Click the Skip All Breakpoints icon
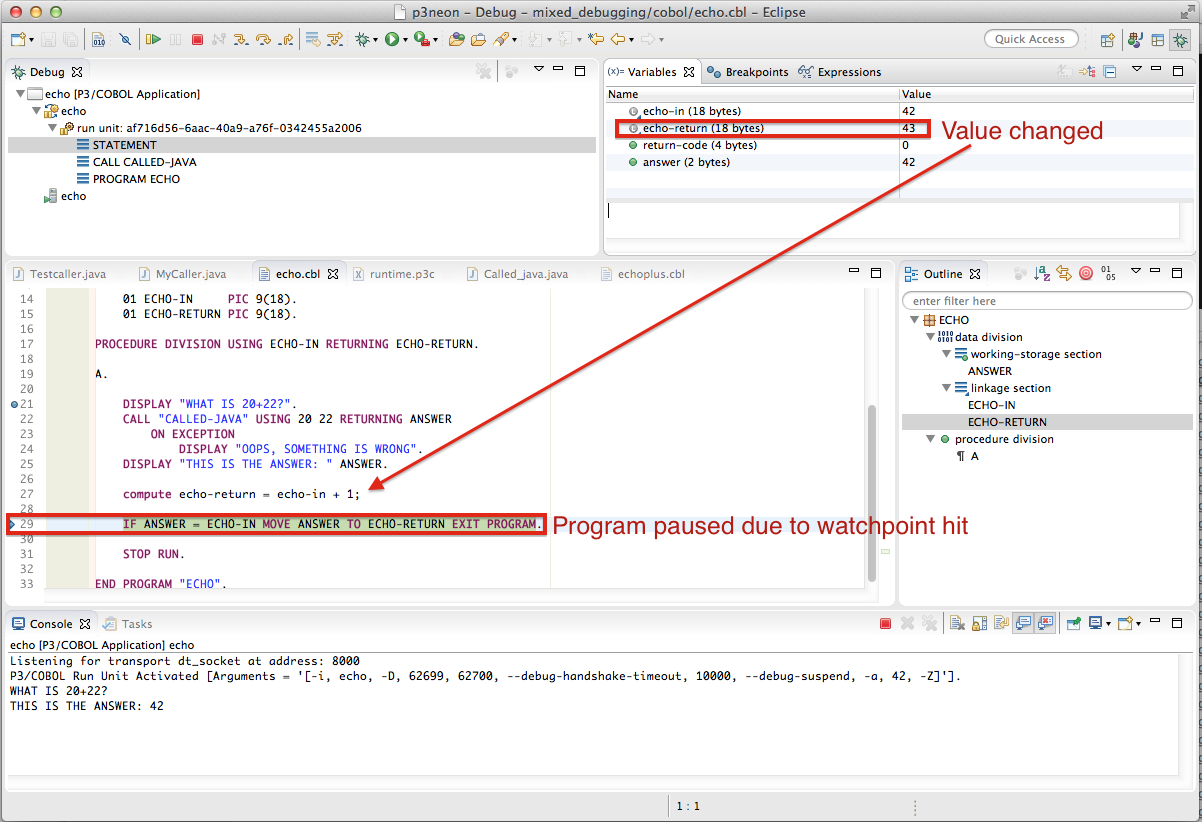 coord(125,40)
